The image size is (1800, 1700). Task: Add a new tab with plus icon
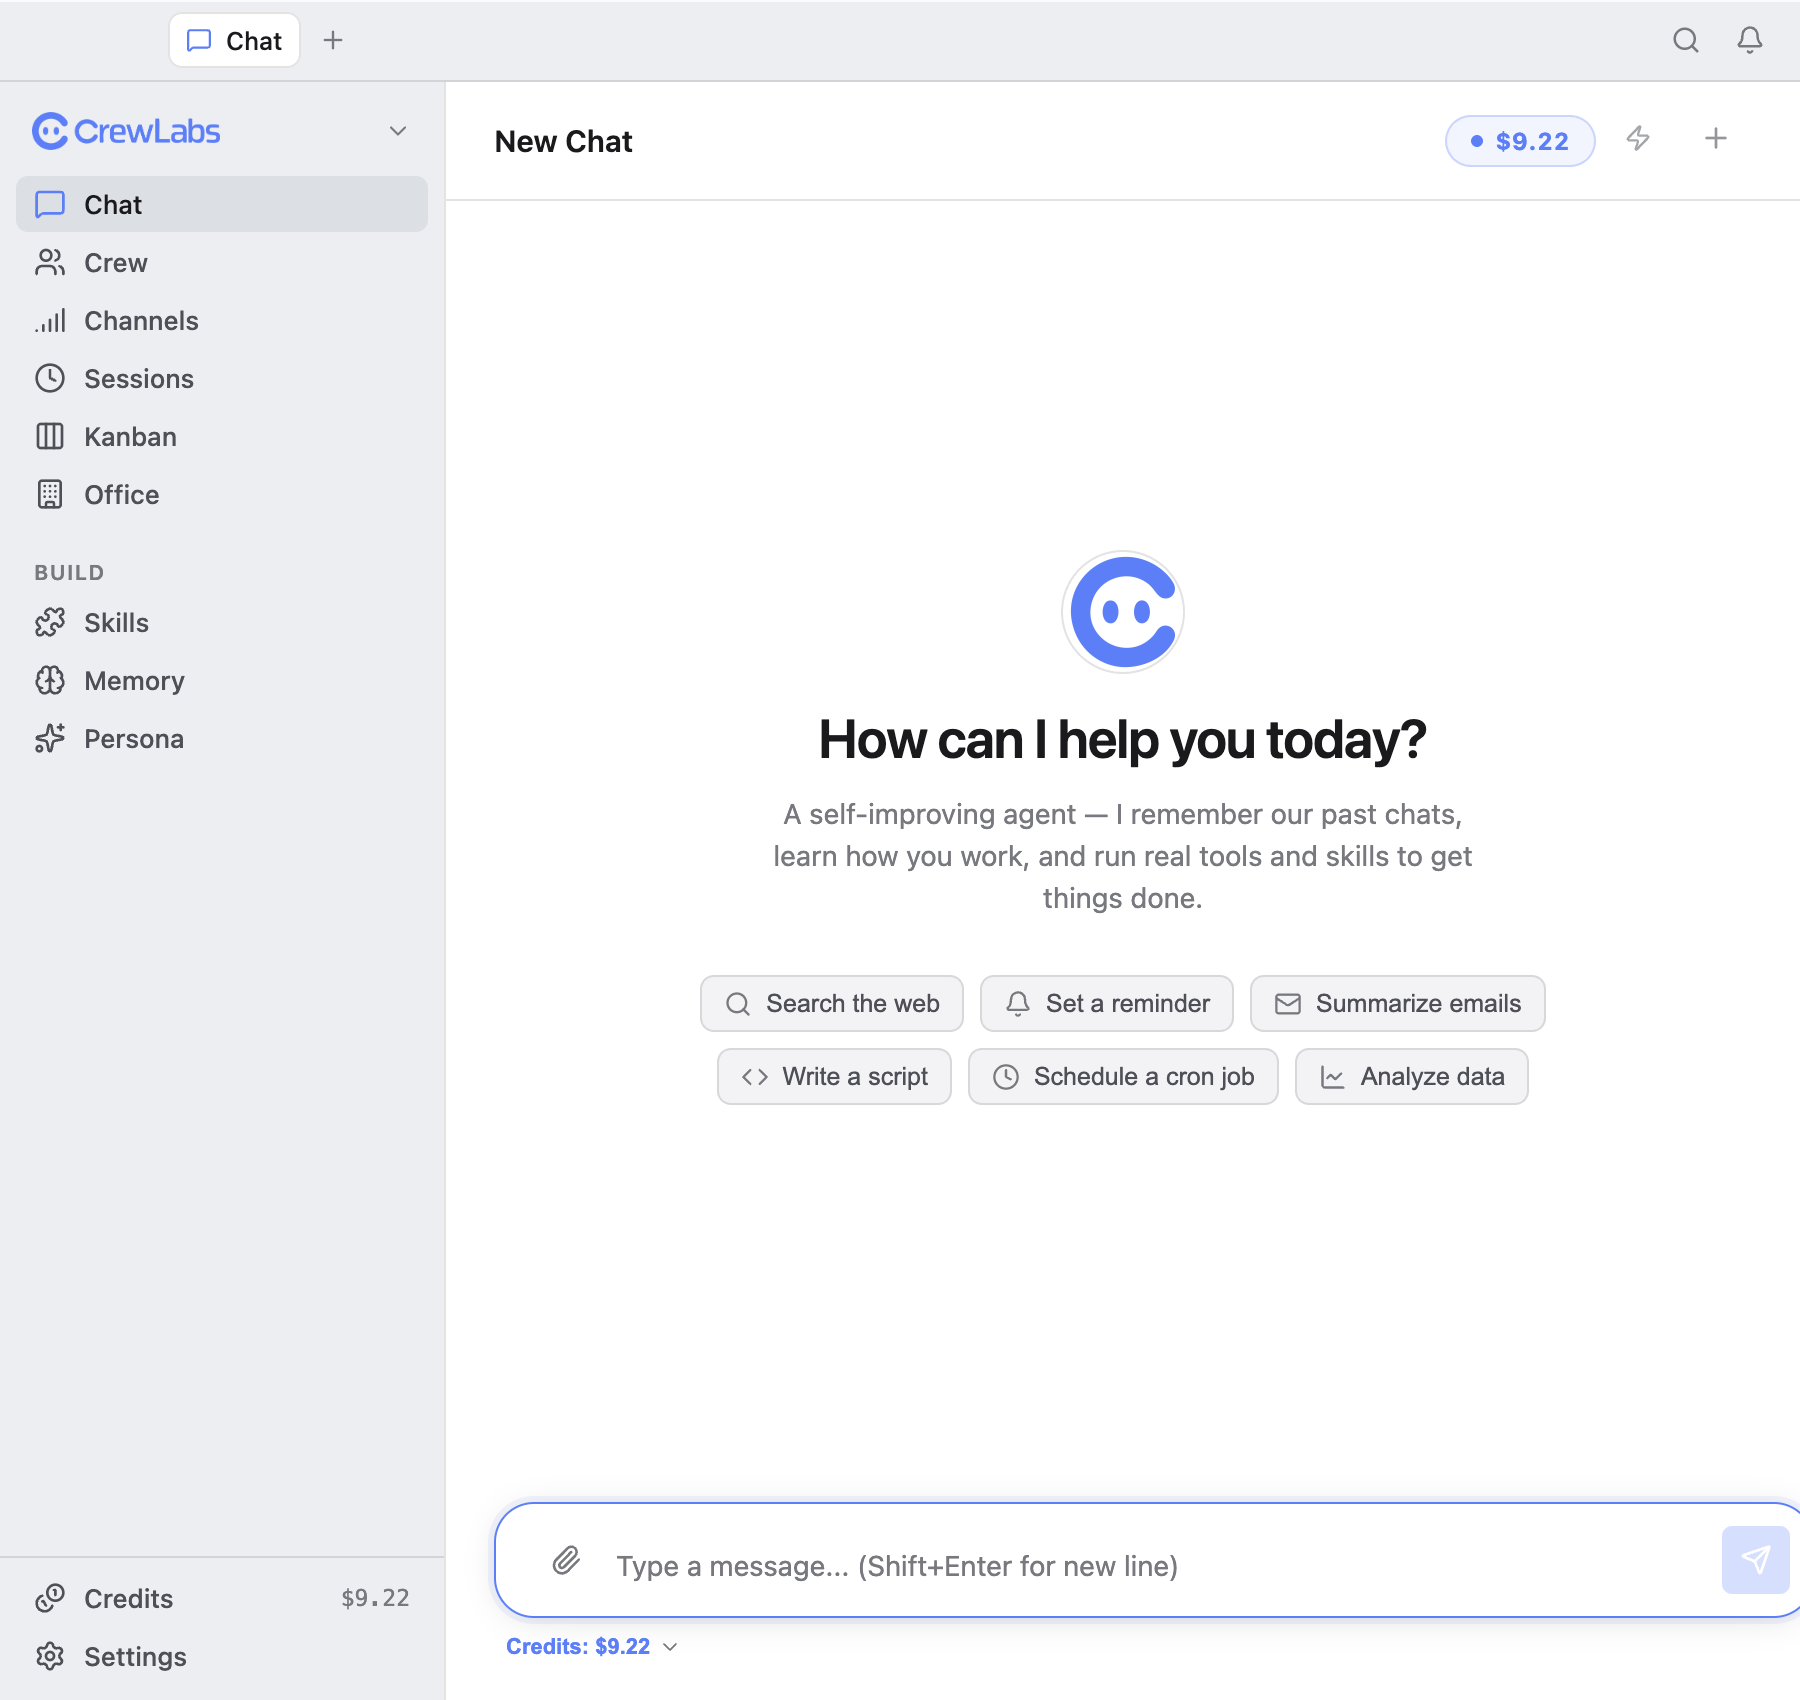point(333,40)
